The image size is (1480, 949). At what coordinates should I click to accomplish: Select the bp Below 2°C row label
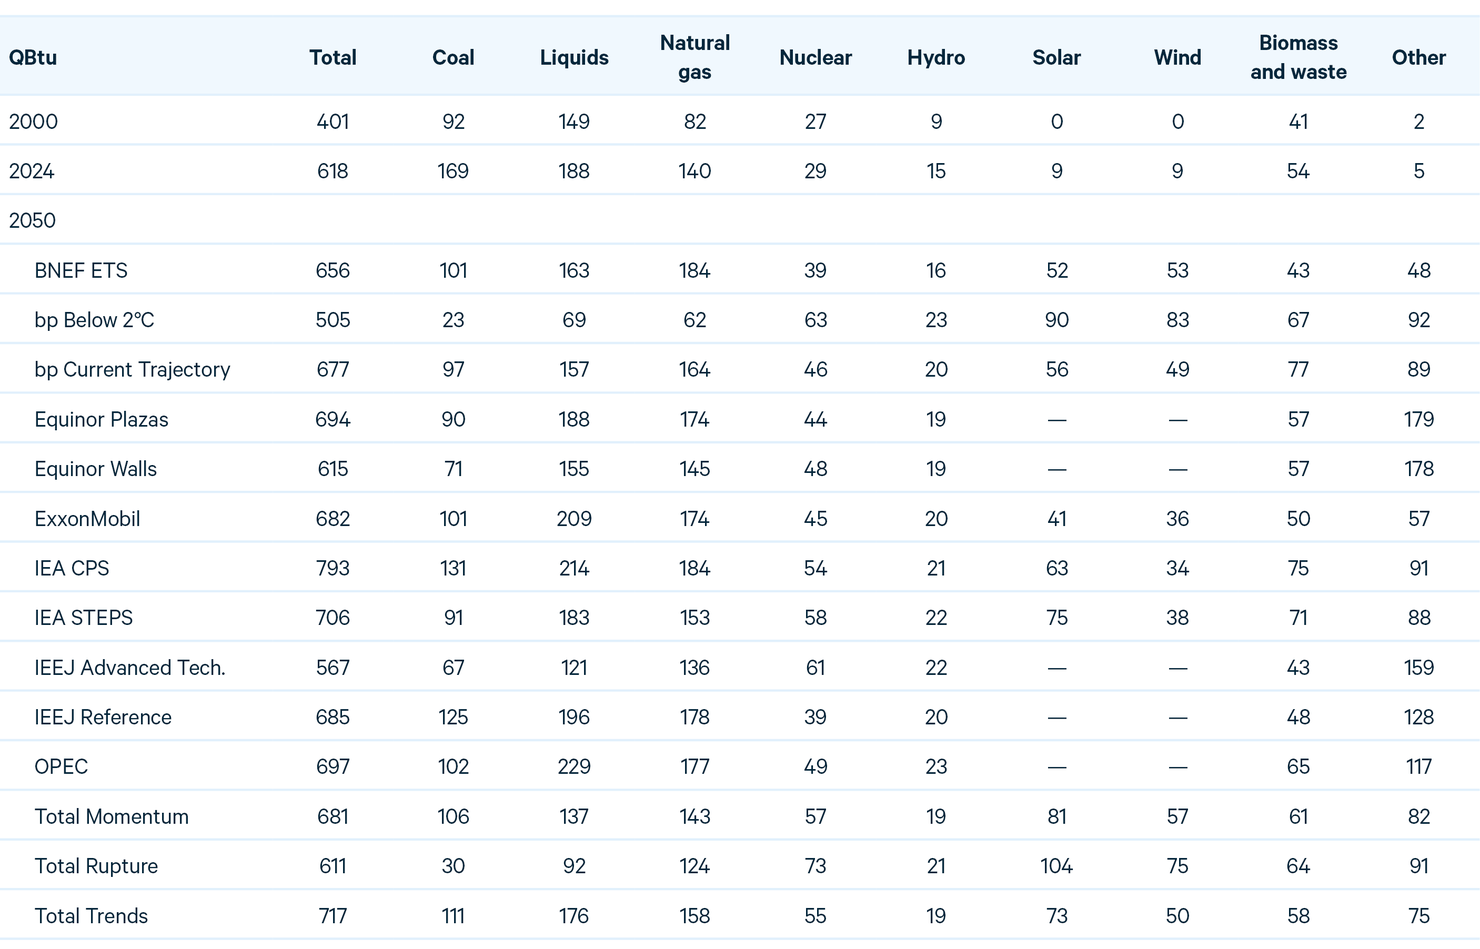pos(94,320)
